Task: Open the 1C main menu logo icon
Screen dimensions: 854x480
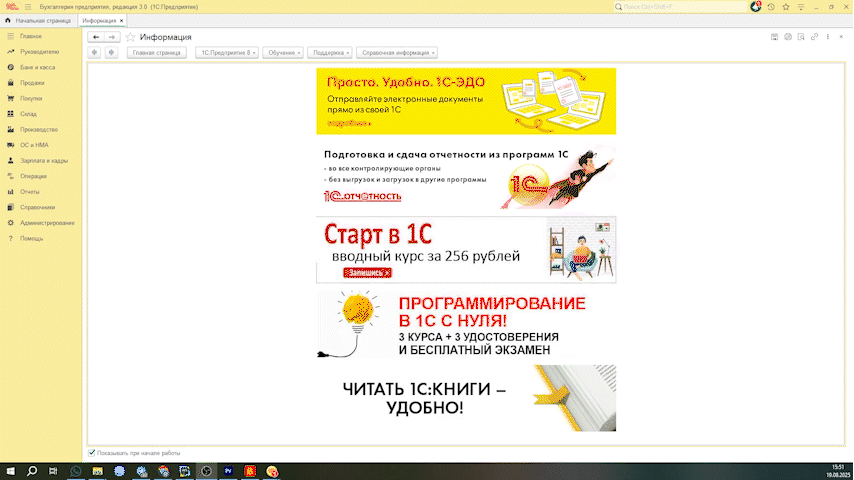Action: 11,7
